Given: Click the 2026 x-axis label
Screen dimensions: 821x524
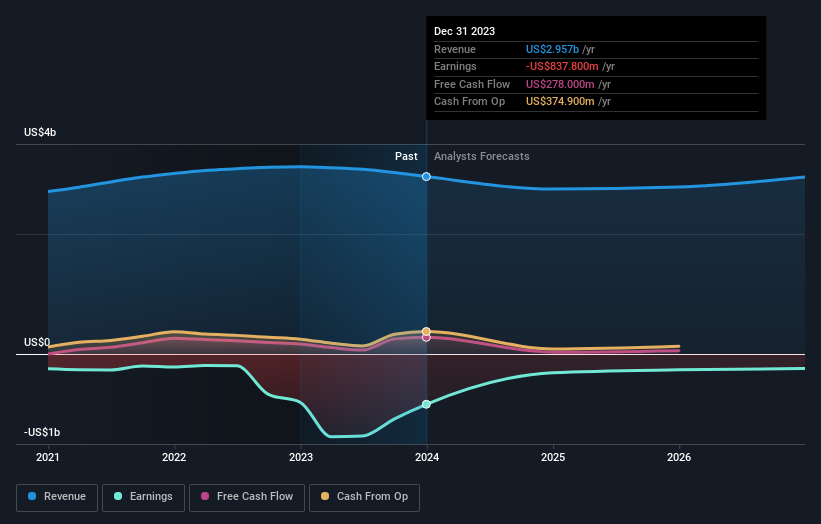Looking at the screenshot, I should click(679, 458).
